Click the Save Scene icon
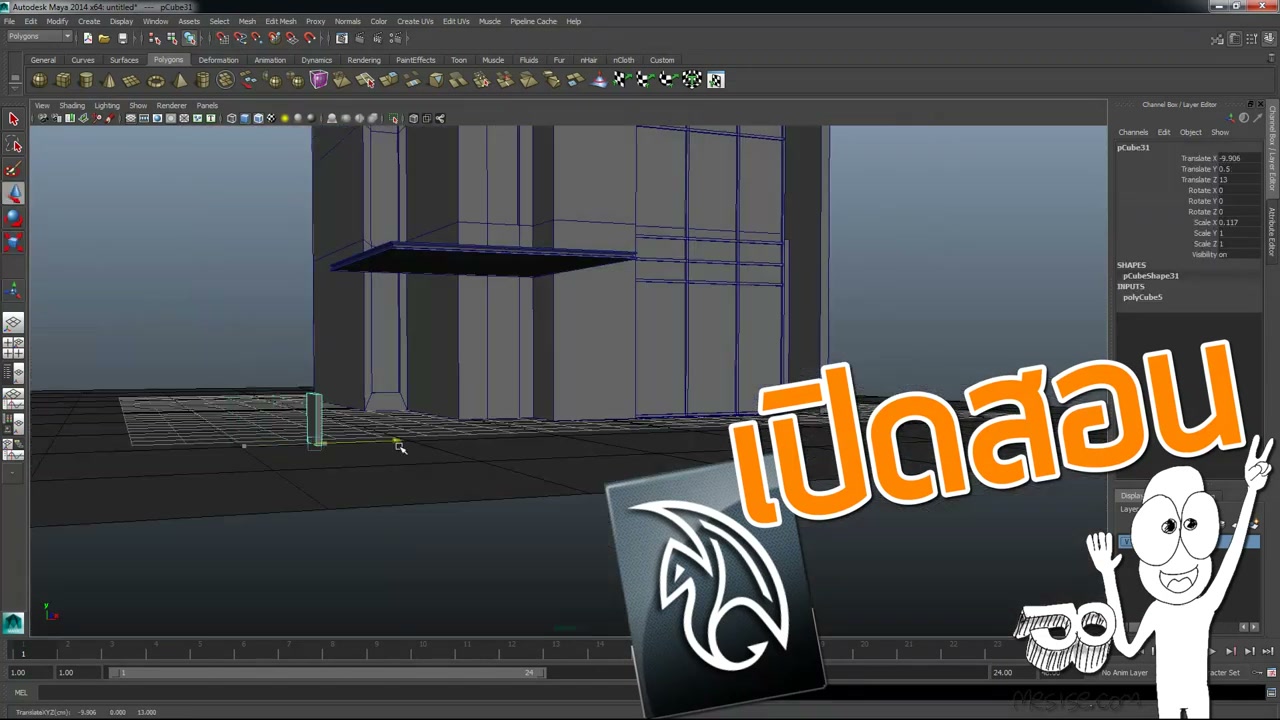This screenshot has height=720, width=1280. [122, 38]
